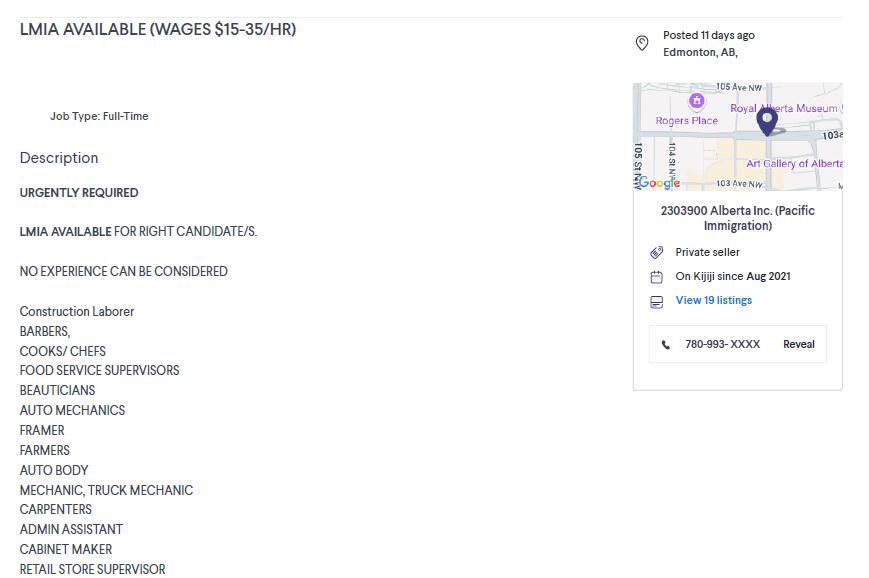Image resolution: width=869 pixels, height=578 pixels.
Task: Click the partially hidden 780-993 phone number
Action: click(x=722, y=344)
